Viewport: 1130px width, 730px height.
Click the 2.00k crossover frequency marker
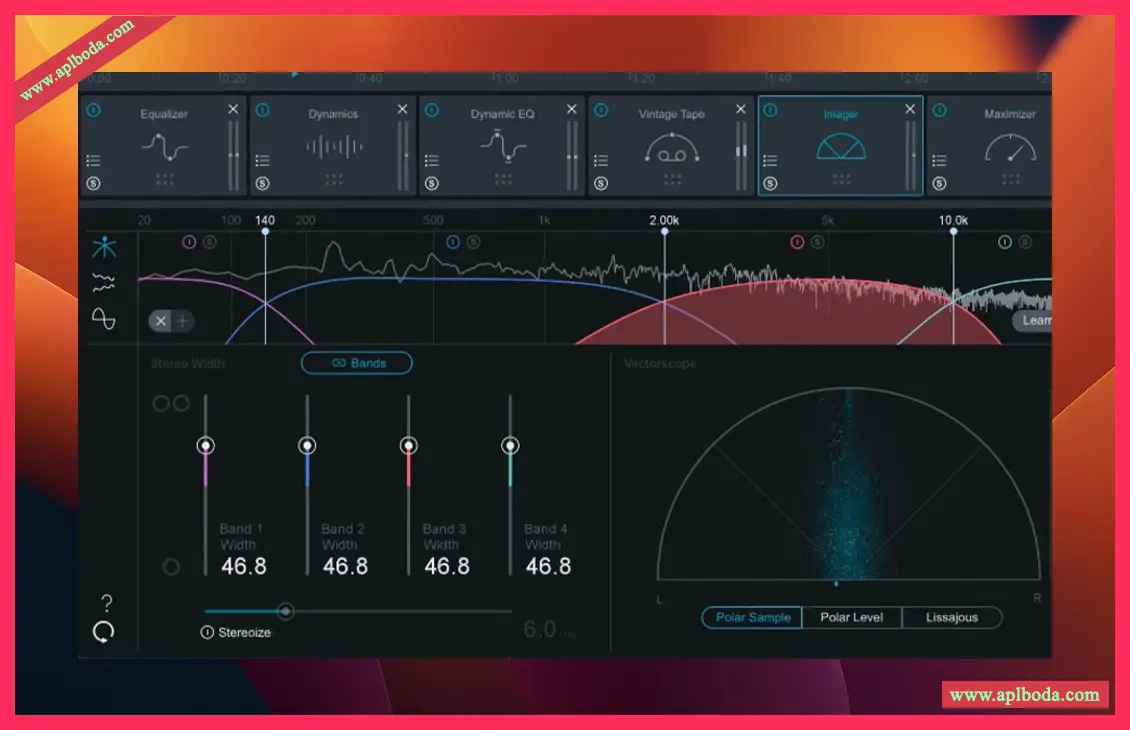click(x=664, y=230)
